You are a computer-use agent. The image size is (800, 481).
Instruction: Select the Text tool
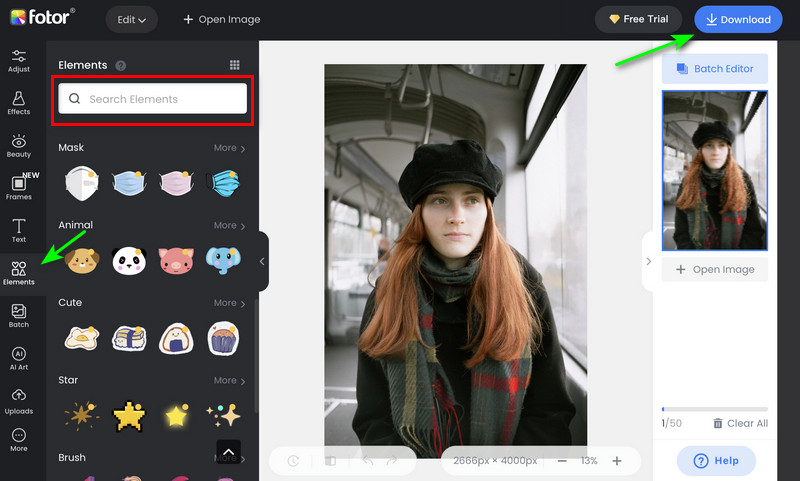click(x=18, y=231)
